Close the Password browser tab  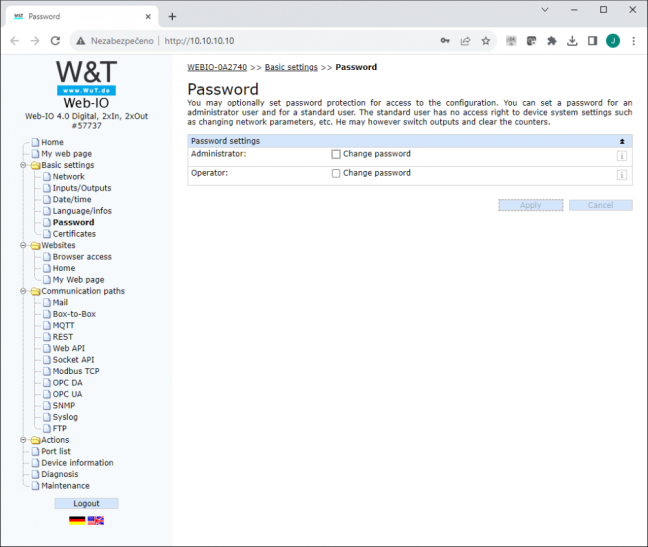pyautogui.click(x=148, y=17)
